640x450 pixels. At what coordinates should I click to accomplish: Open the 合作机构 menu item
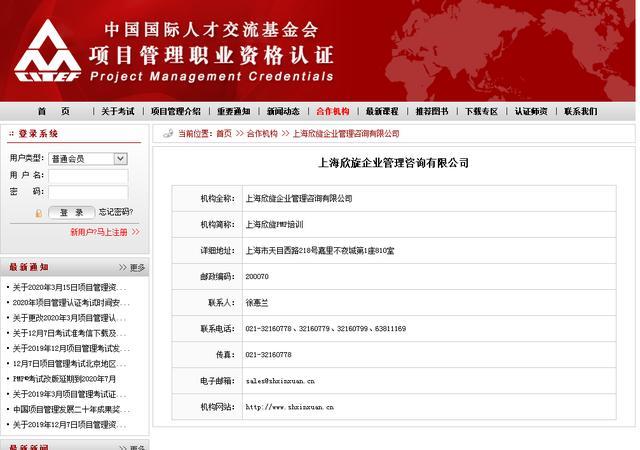tap(333, 111)
